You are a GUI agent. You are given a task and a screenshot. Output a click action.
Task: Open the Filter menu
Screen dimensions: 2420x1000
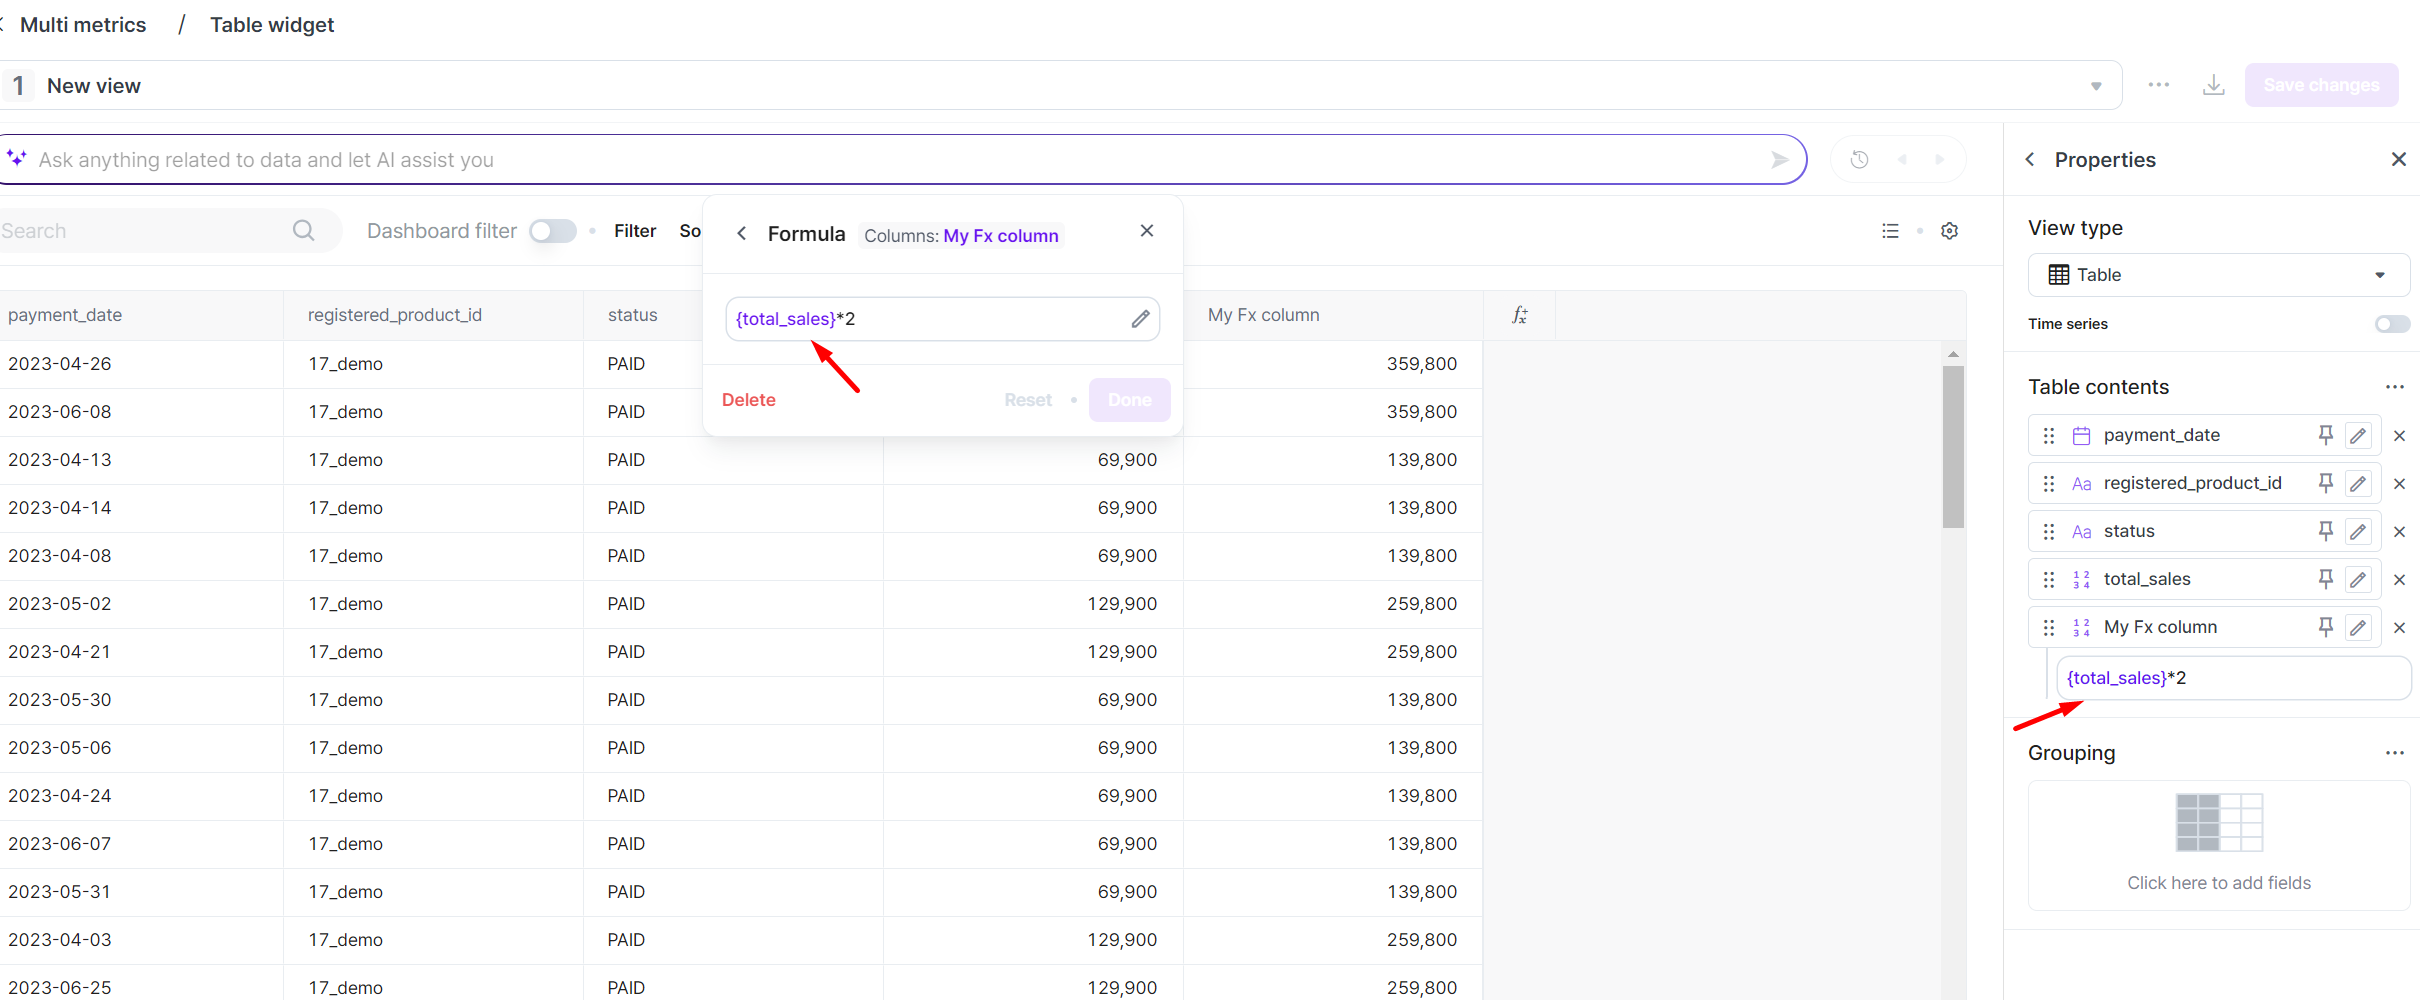point(635,231)
